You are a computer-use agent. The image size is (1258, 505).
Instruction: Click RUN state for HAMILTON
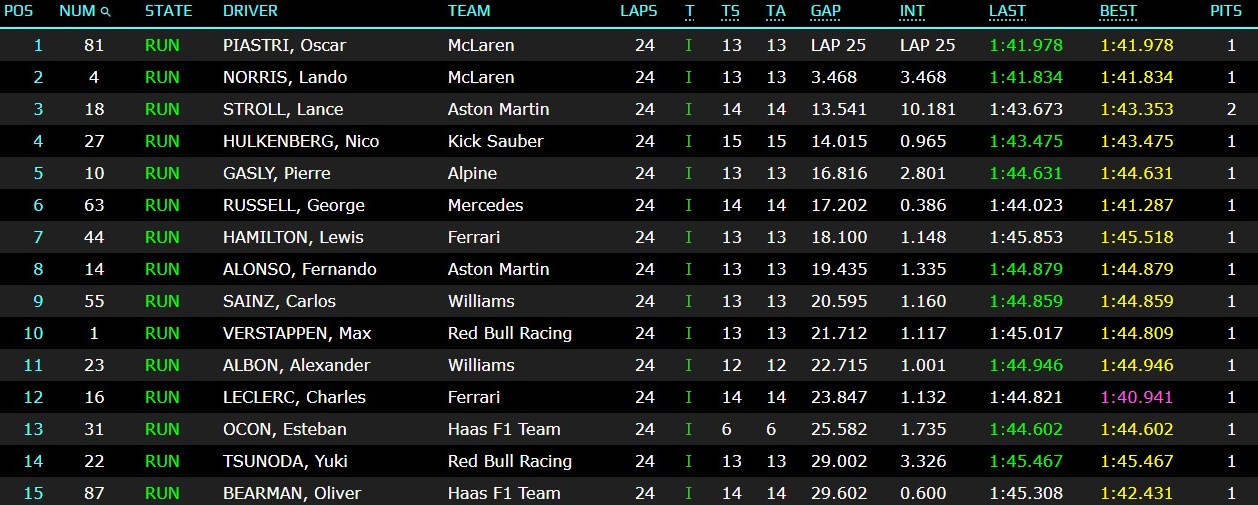[162, 237]
